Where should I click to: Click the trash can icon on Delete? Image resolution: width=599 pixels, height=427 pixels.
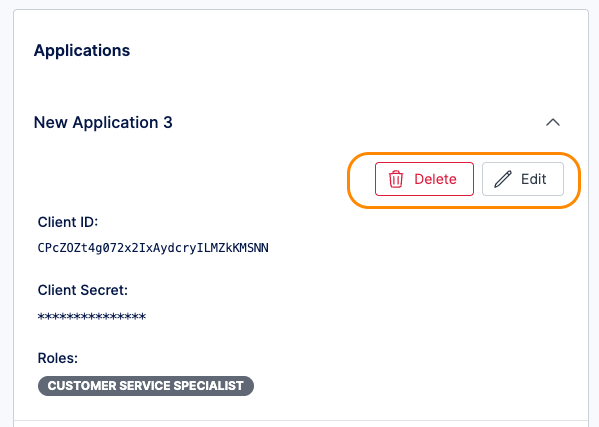click(x=396, y=179)
